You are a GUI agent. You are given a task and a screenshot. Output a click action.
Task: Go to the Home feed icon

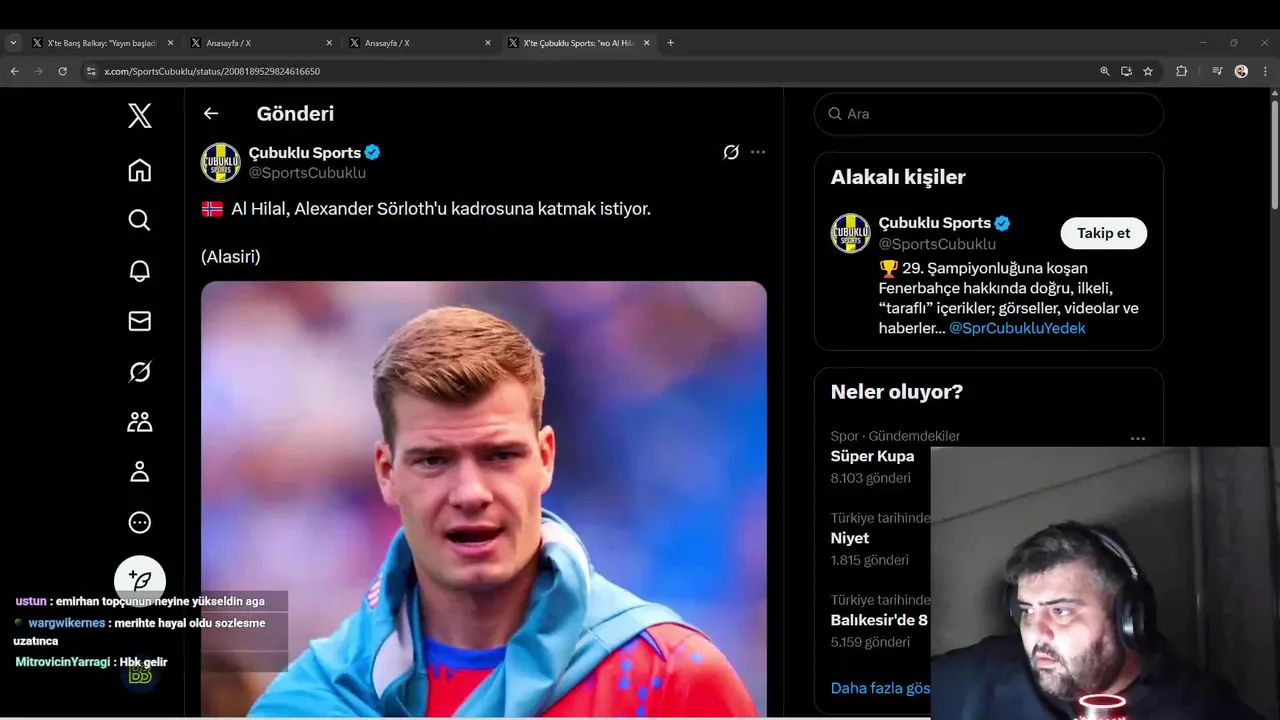pyautogui.click(x=140, y=170)
